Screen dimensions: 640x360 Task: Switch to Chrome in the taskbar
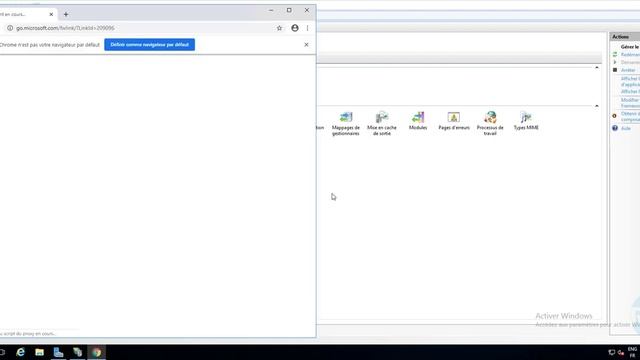click(x=97, y=352)
